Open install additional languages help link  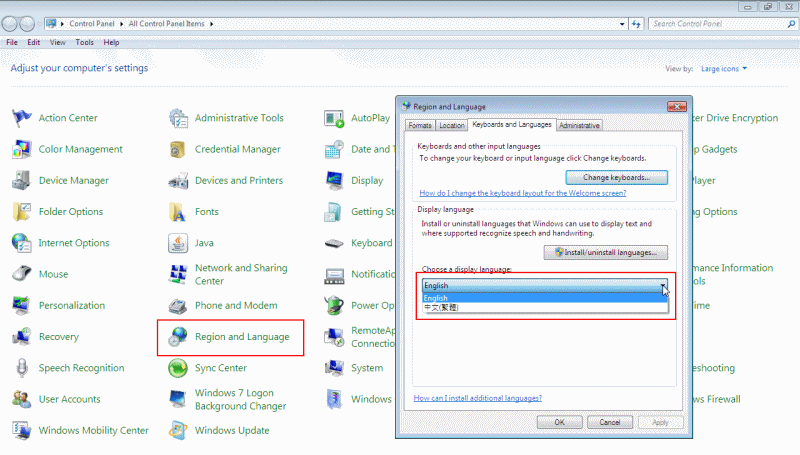(x=478, y=398)
